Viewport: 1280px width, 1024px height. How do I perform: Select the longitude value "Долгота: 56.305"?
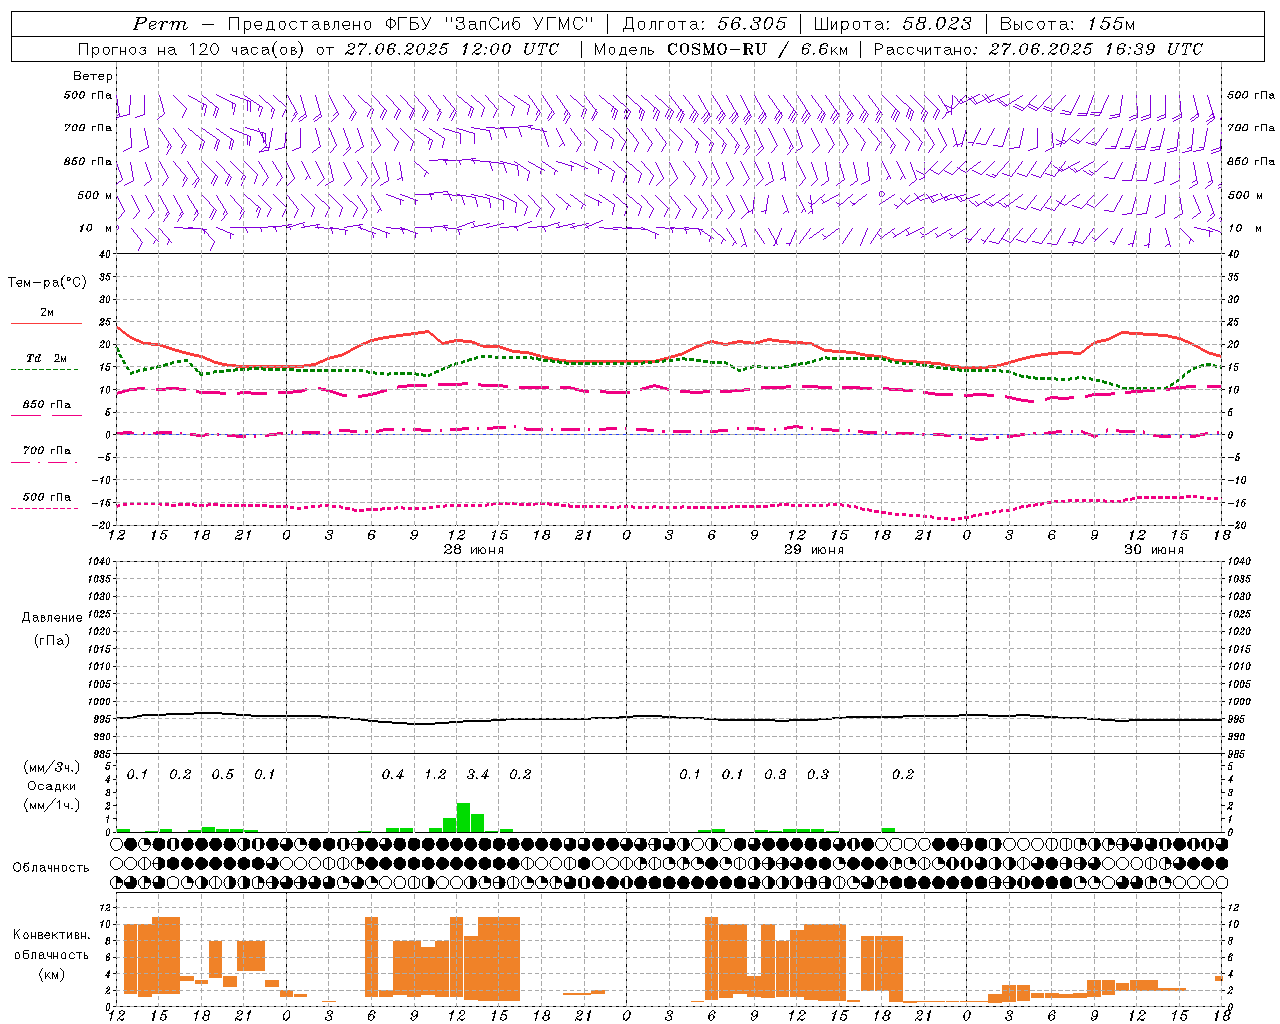(705, 24)
